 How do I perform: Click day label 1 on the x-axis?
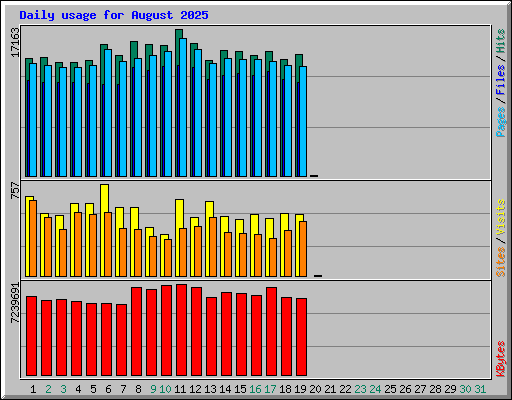[33, 389]
